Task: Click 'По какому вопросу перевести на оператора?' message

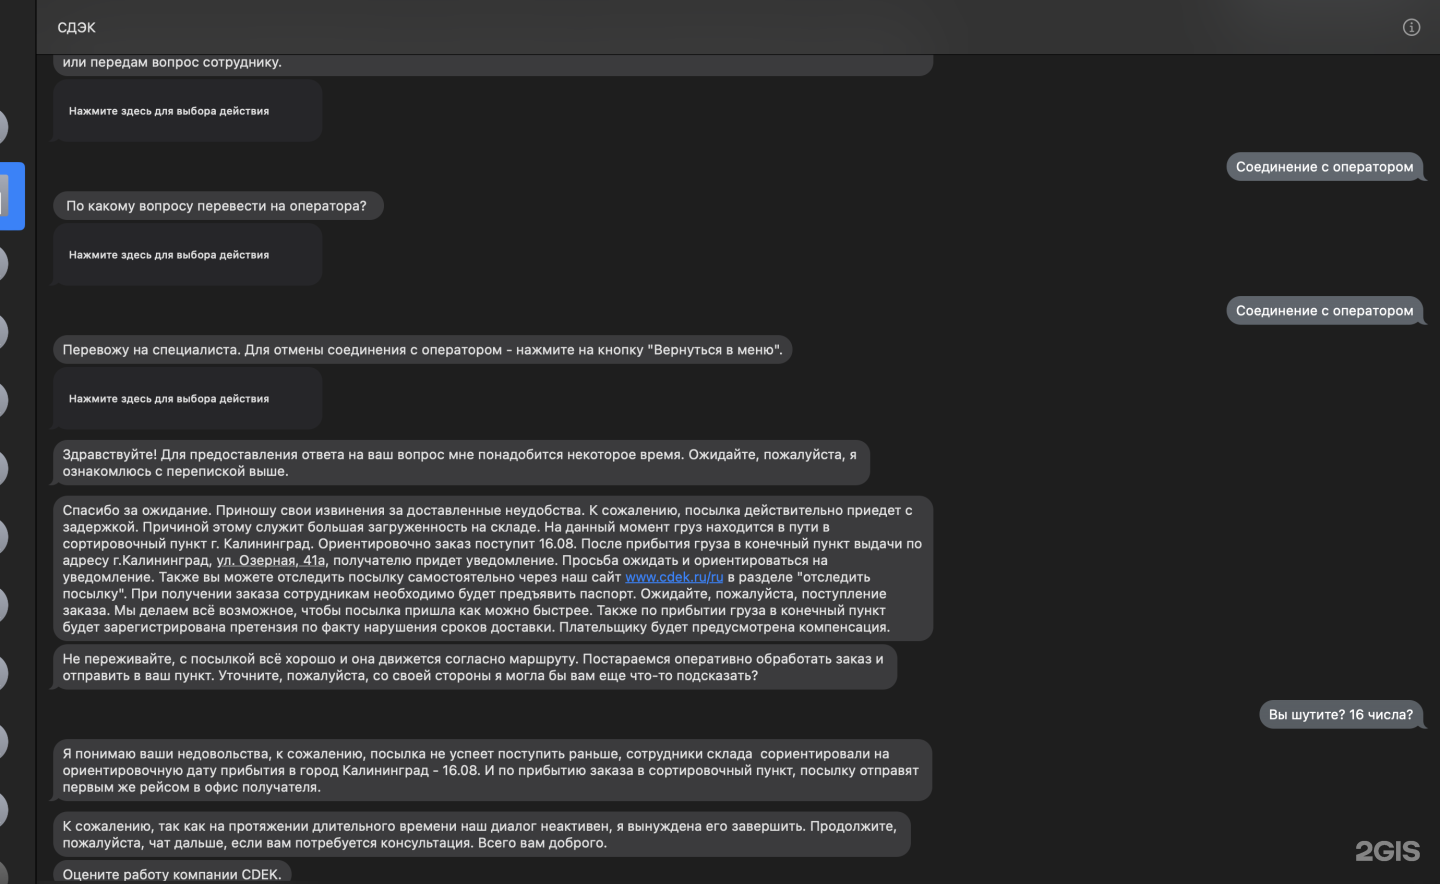Action: [217, 206]
